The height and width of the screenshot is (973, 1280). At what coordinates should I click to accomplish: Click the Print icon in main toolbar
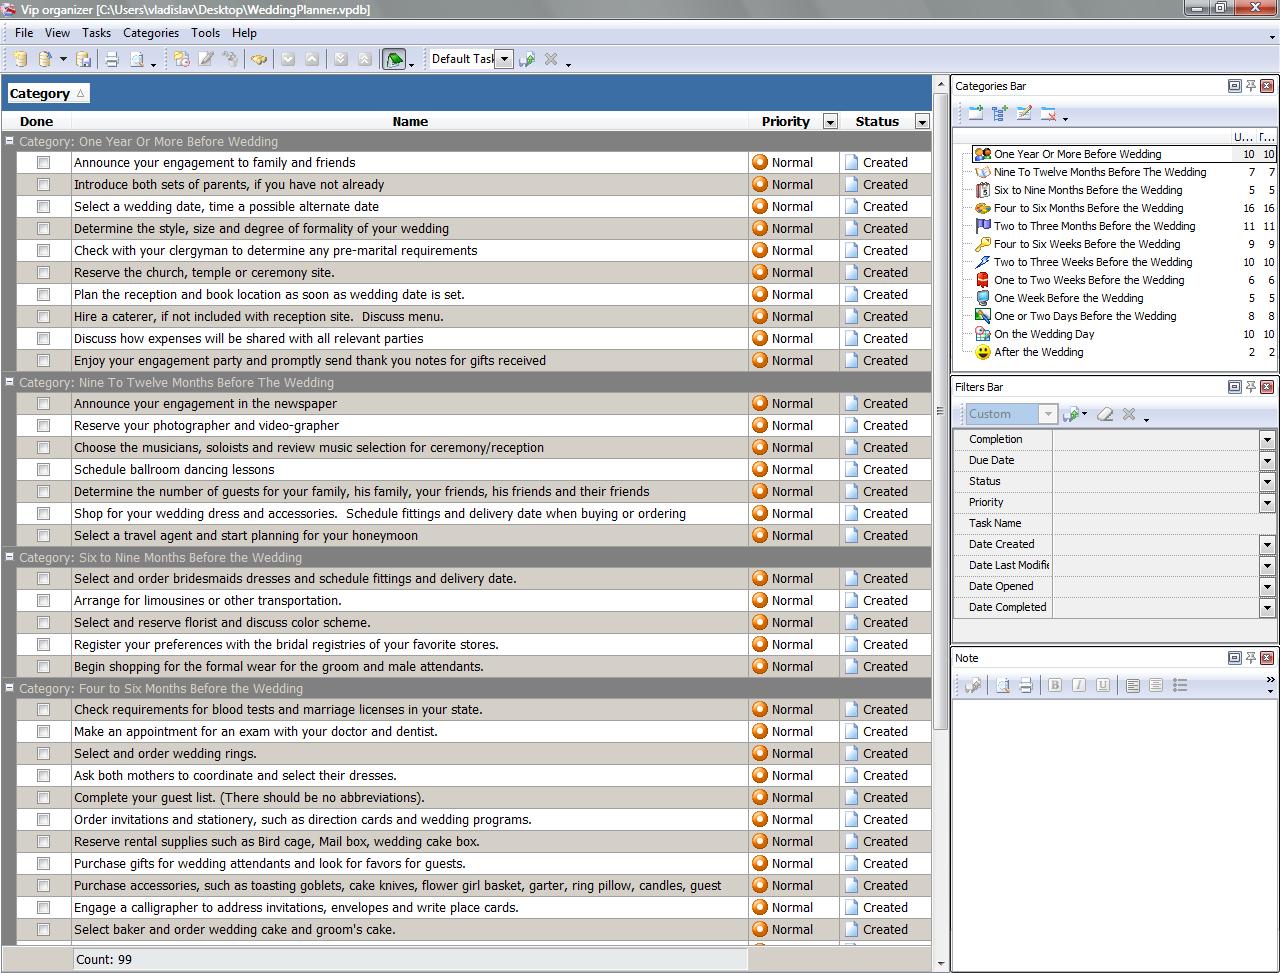(x=112, y=60)
